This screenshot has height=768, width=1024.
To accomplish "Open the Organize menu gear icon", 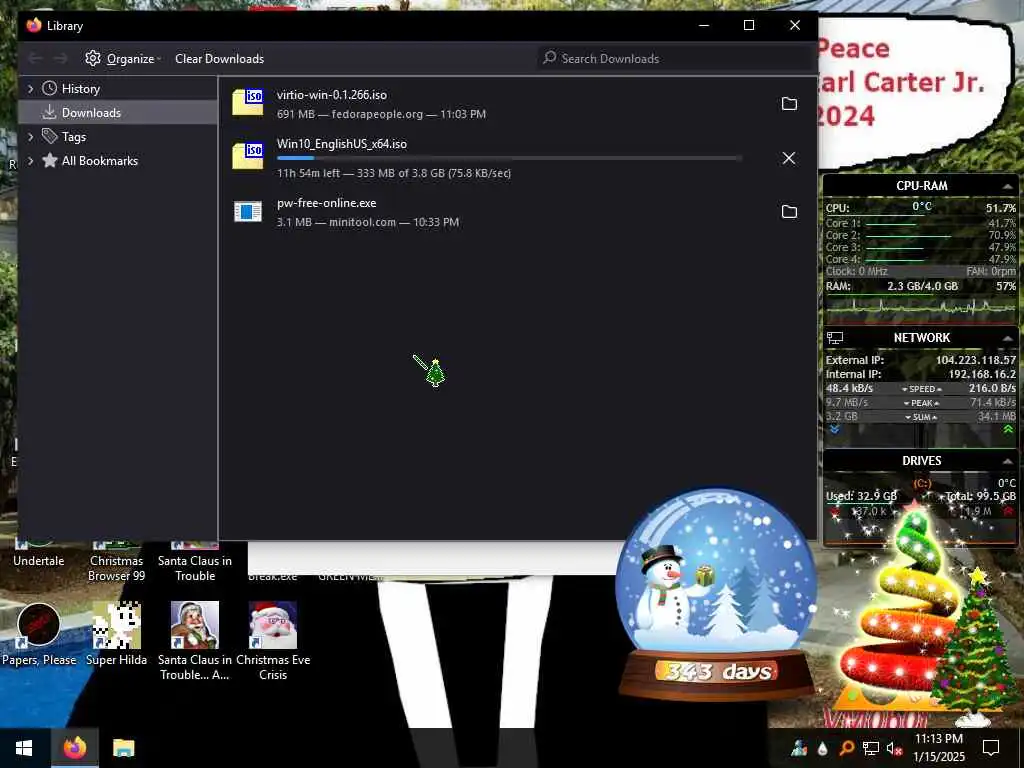I will pos(93,58).
